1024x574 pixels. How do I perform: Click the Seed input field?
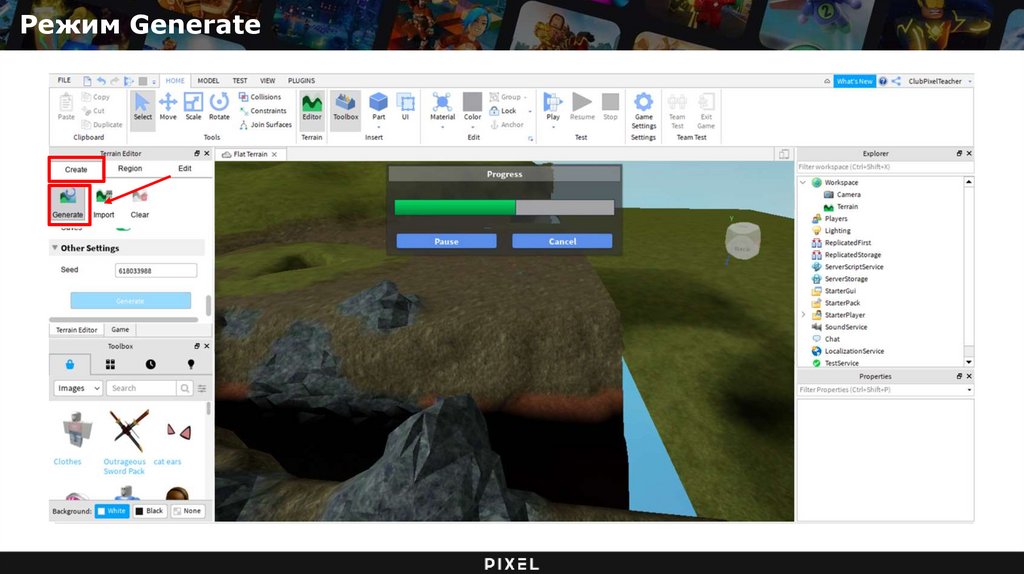pyautogui.click(x=156, y=270)
